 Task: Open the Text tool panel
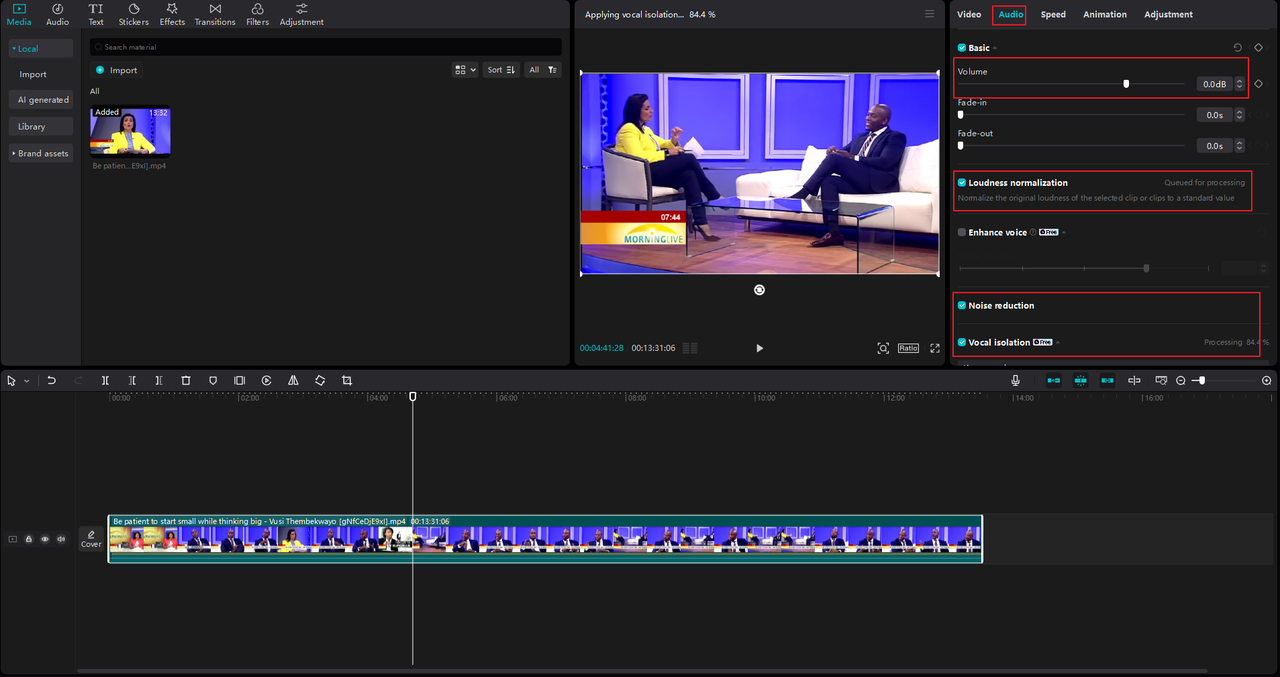[96, 14]
